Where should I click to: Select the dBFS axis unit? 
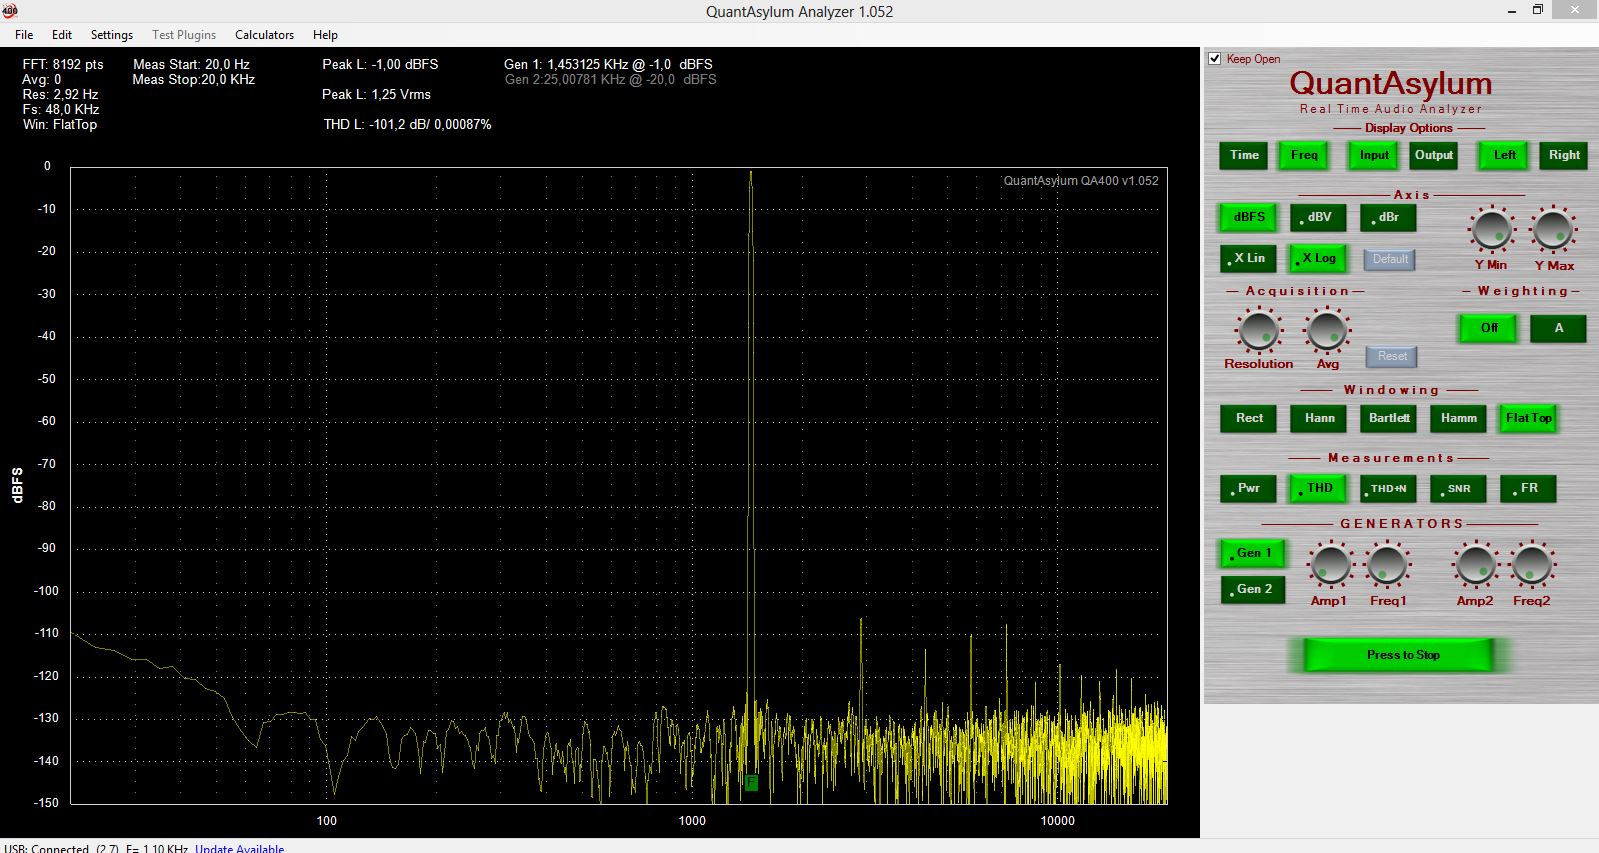coord(1248,217)
